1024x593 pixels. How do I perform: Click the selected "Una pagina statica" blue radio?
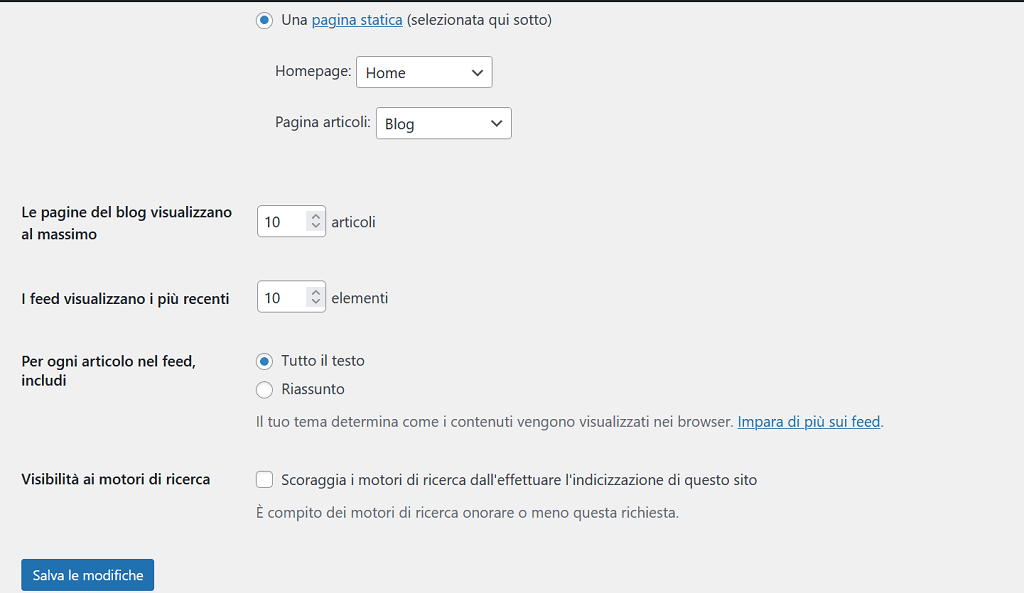264,20
